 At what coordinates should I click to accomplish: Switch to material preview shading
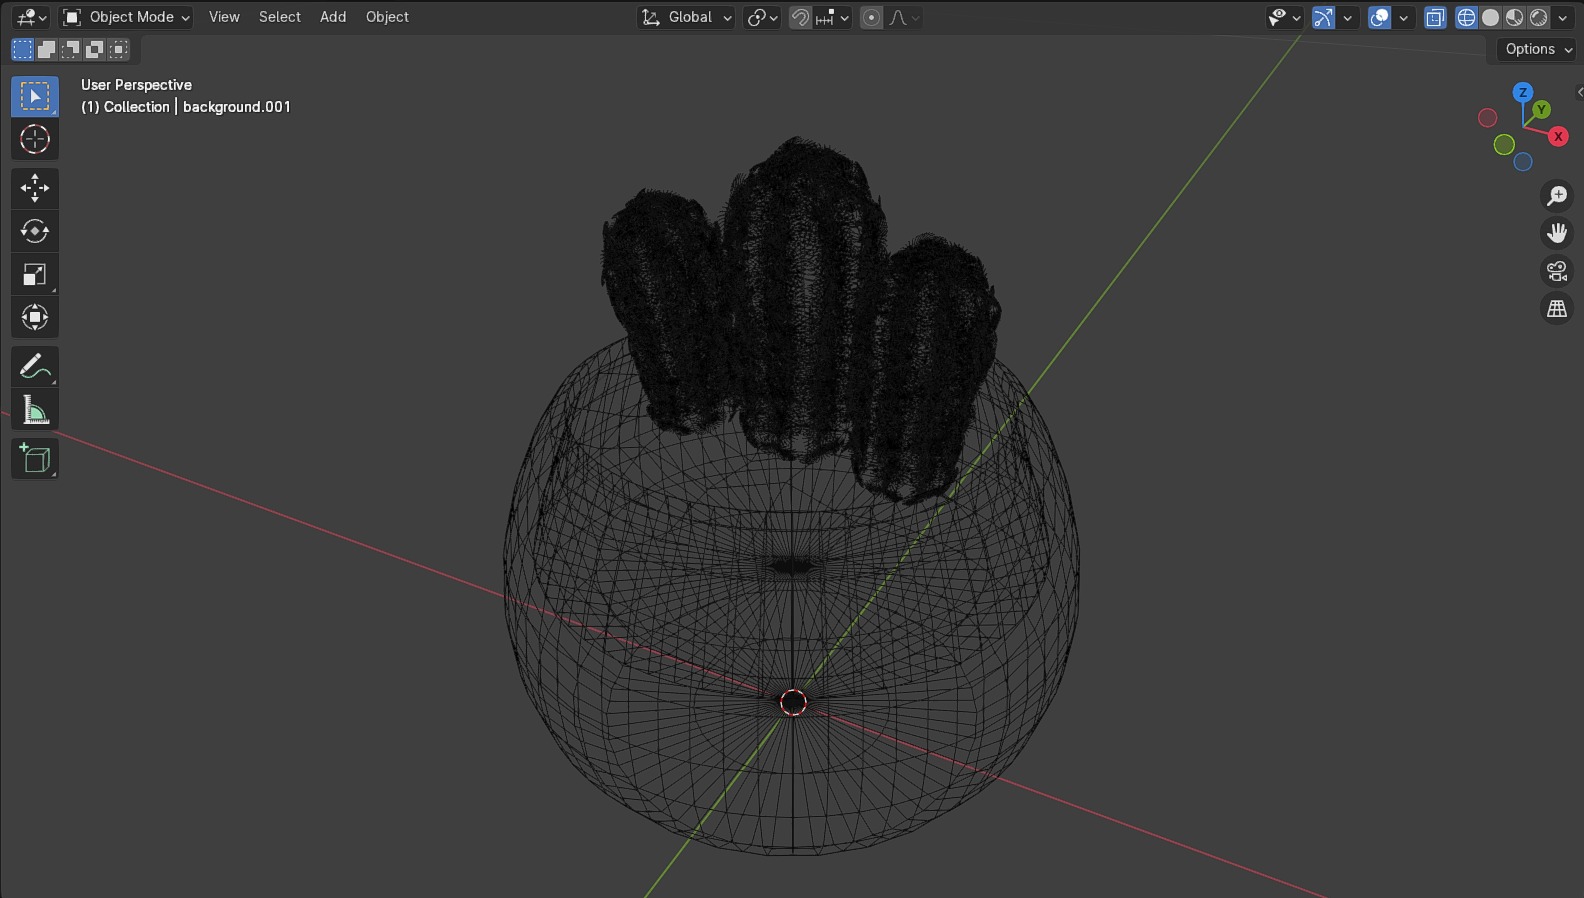point(1514,17)
